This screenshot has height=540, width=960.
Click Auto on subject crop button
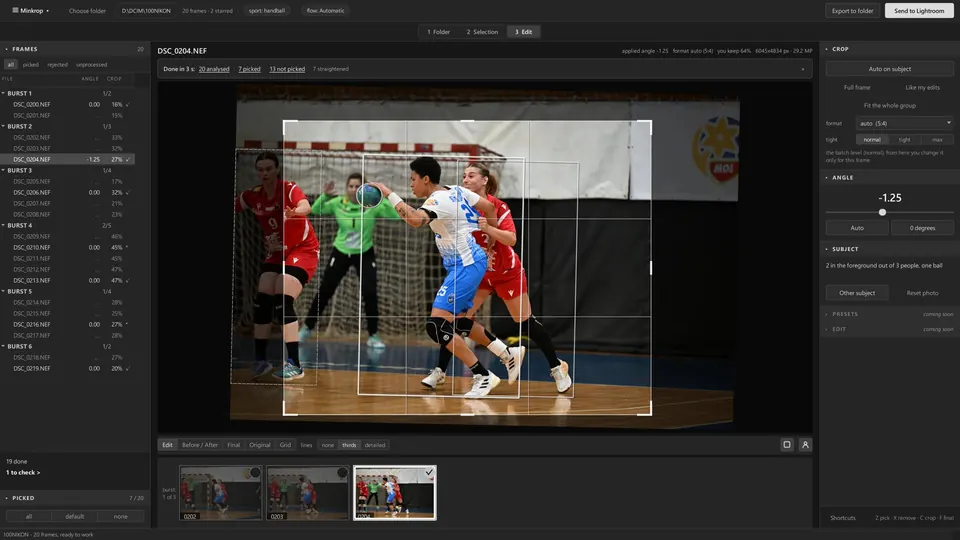tap(890, 69)
